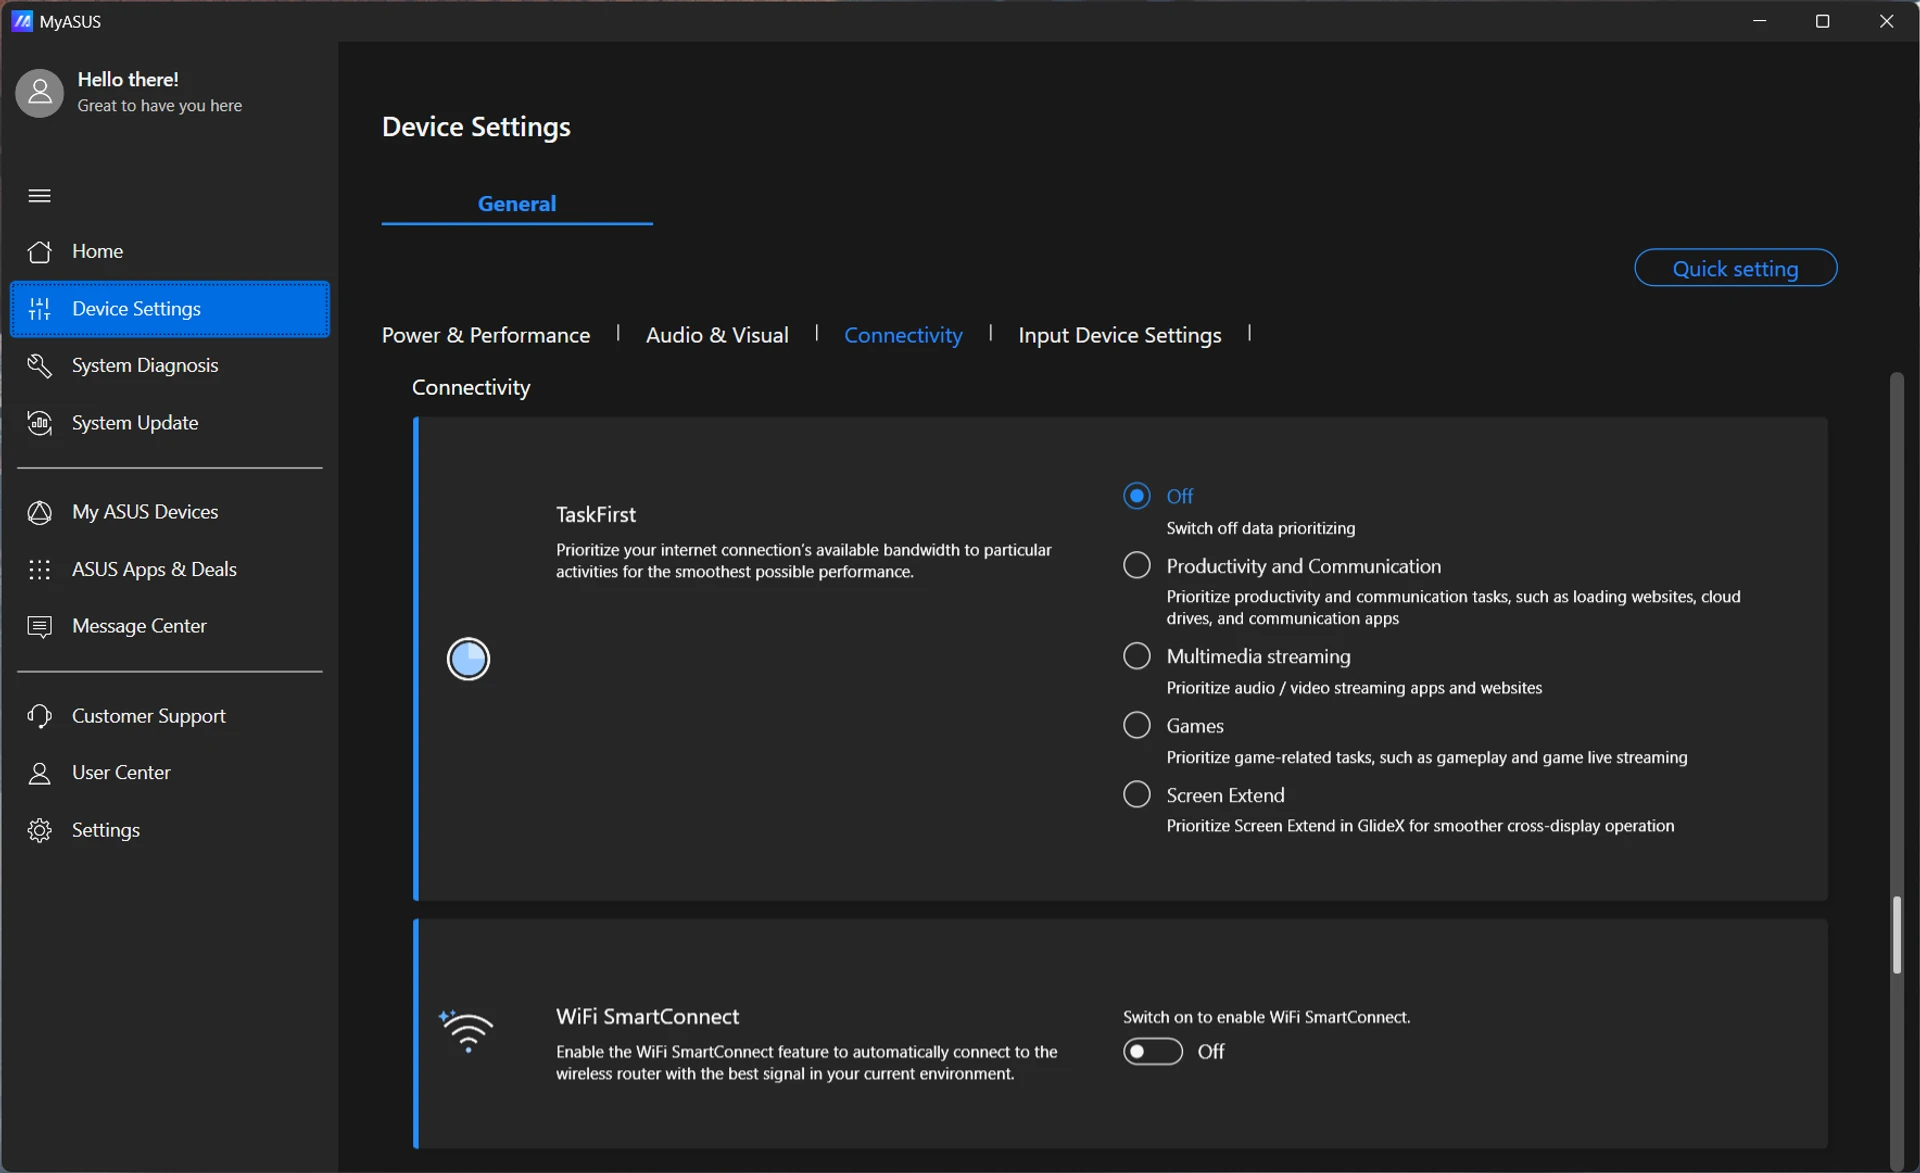Minimize the MyASUS window

pos(1760,21)
